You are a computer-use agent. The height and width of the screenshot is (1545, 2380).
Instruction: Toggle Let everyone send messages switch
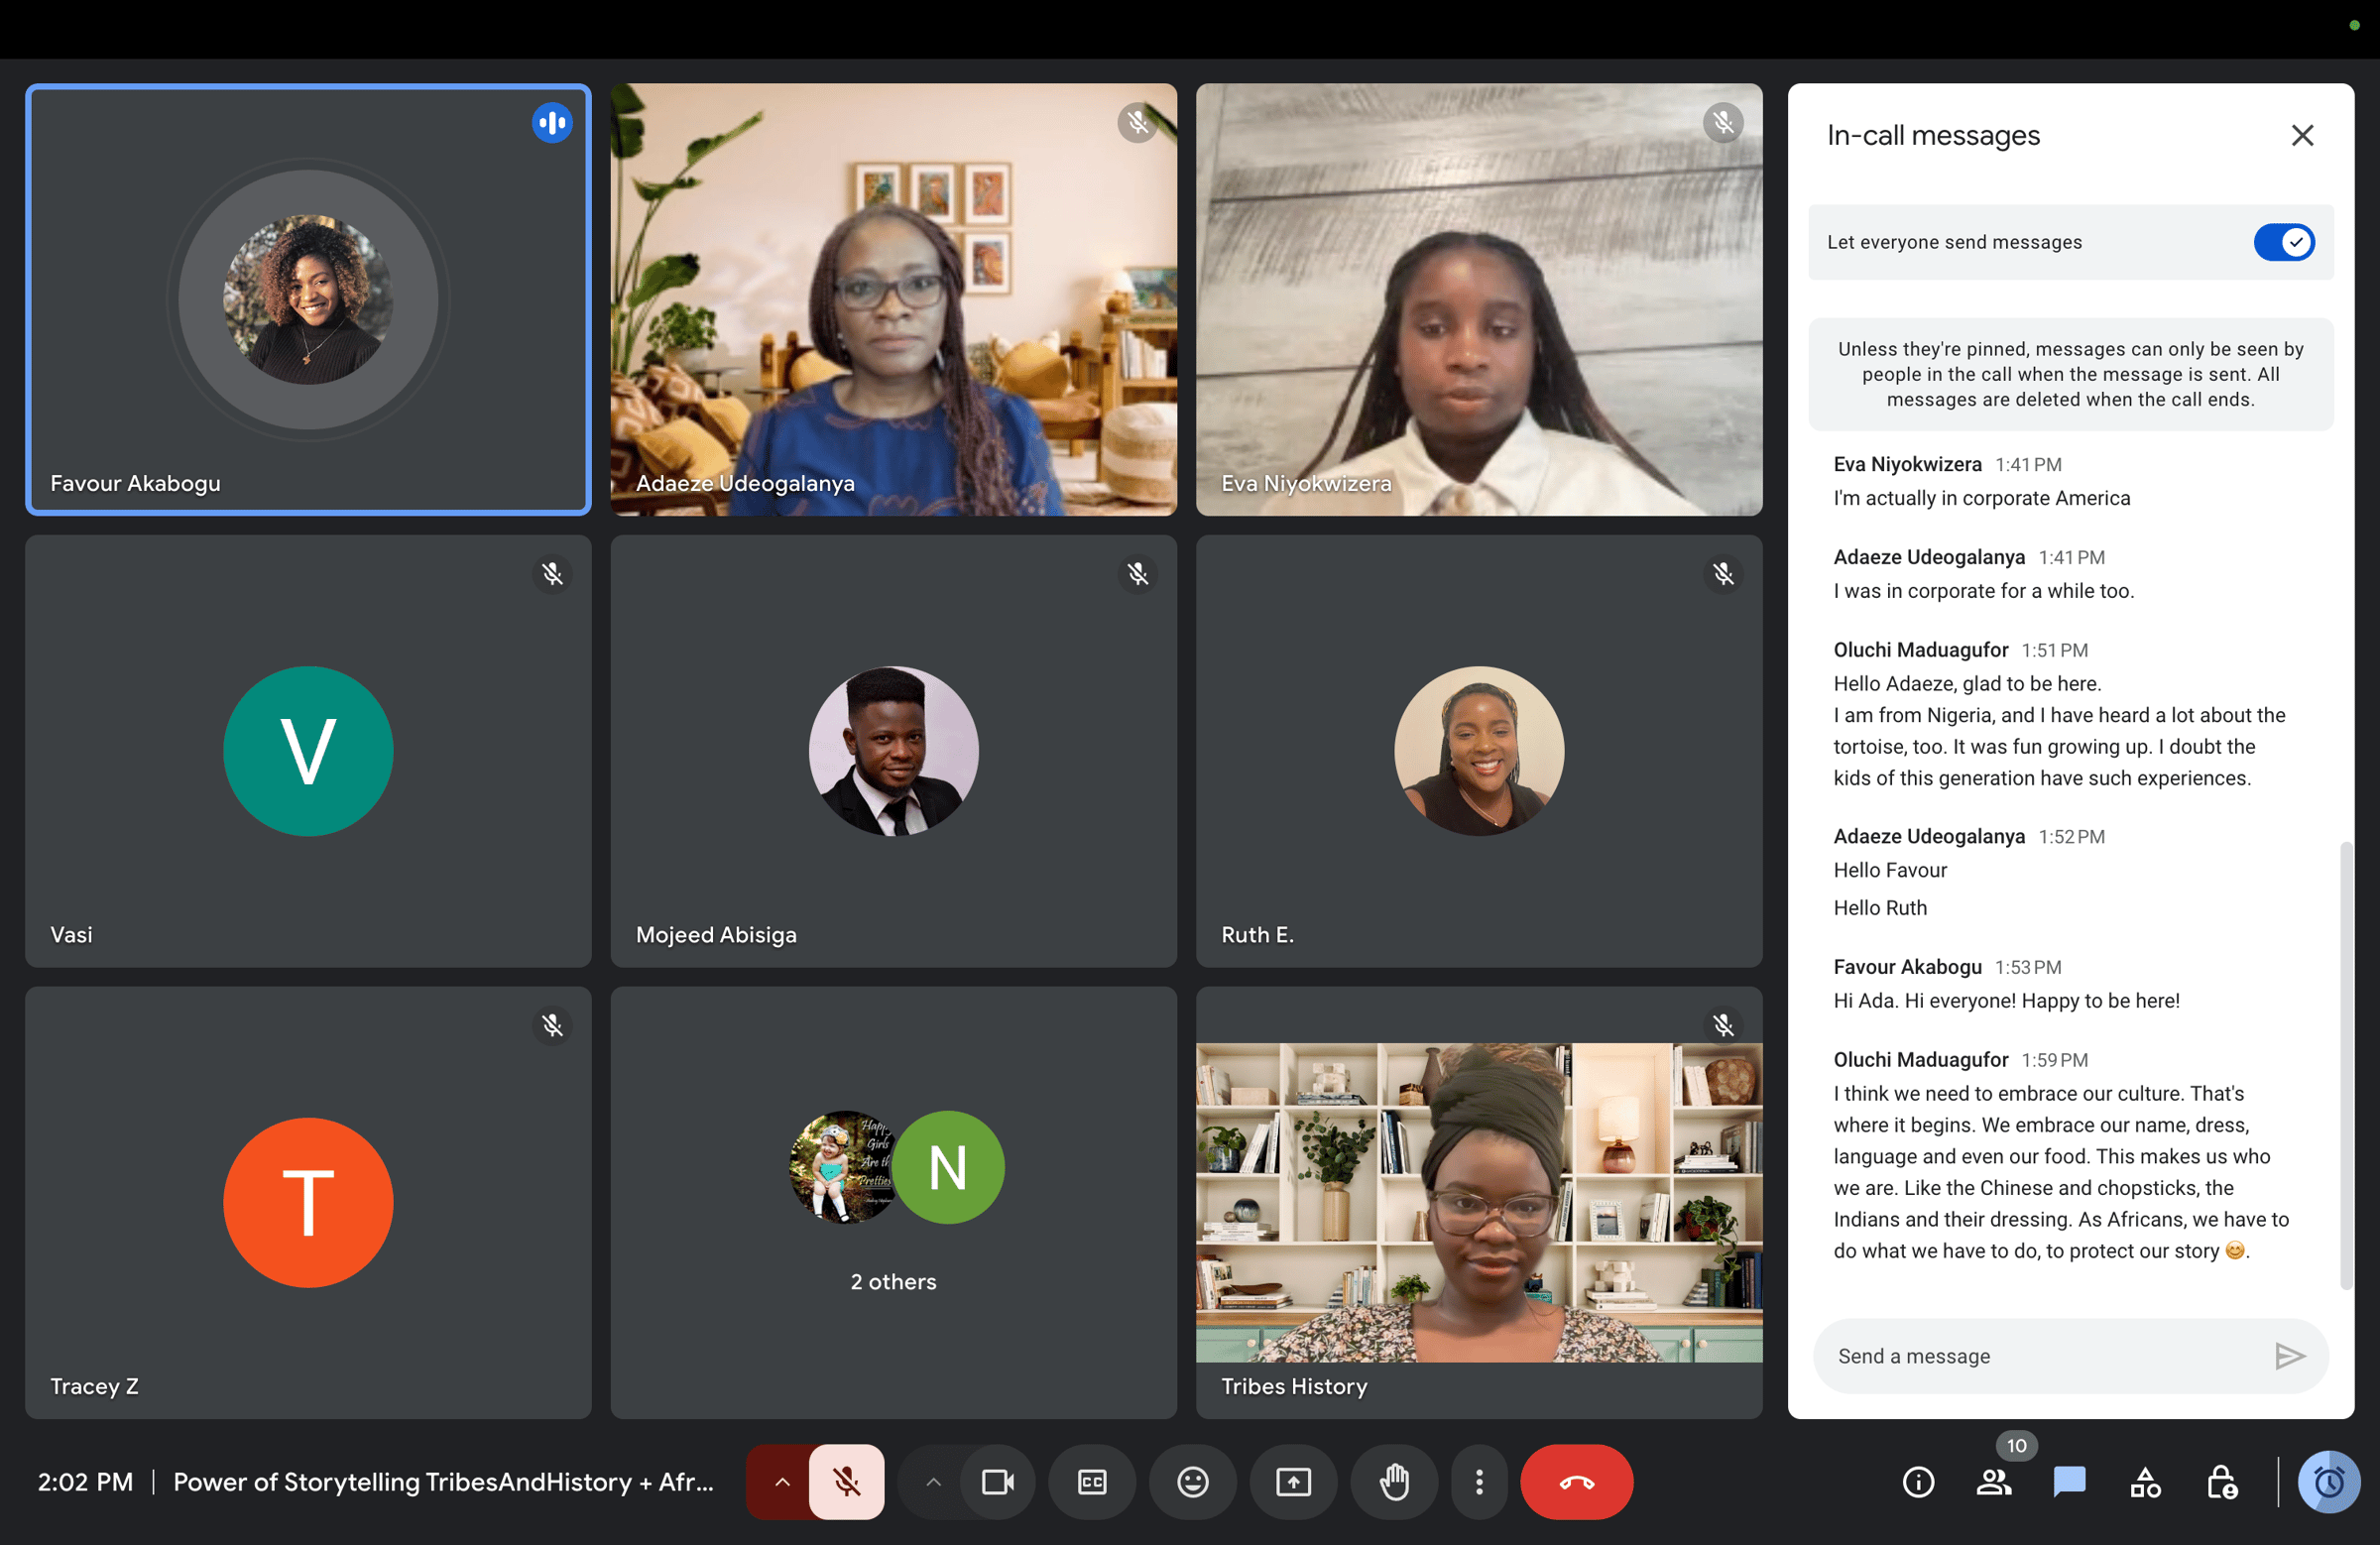2283,242
